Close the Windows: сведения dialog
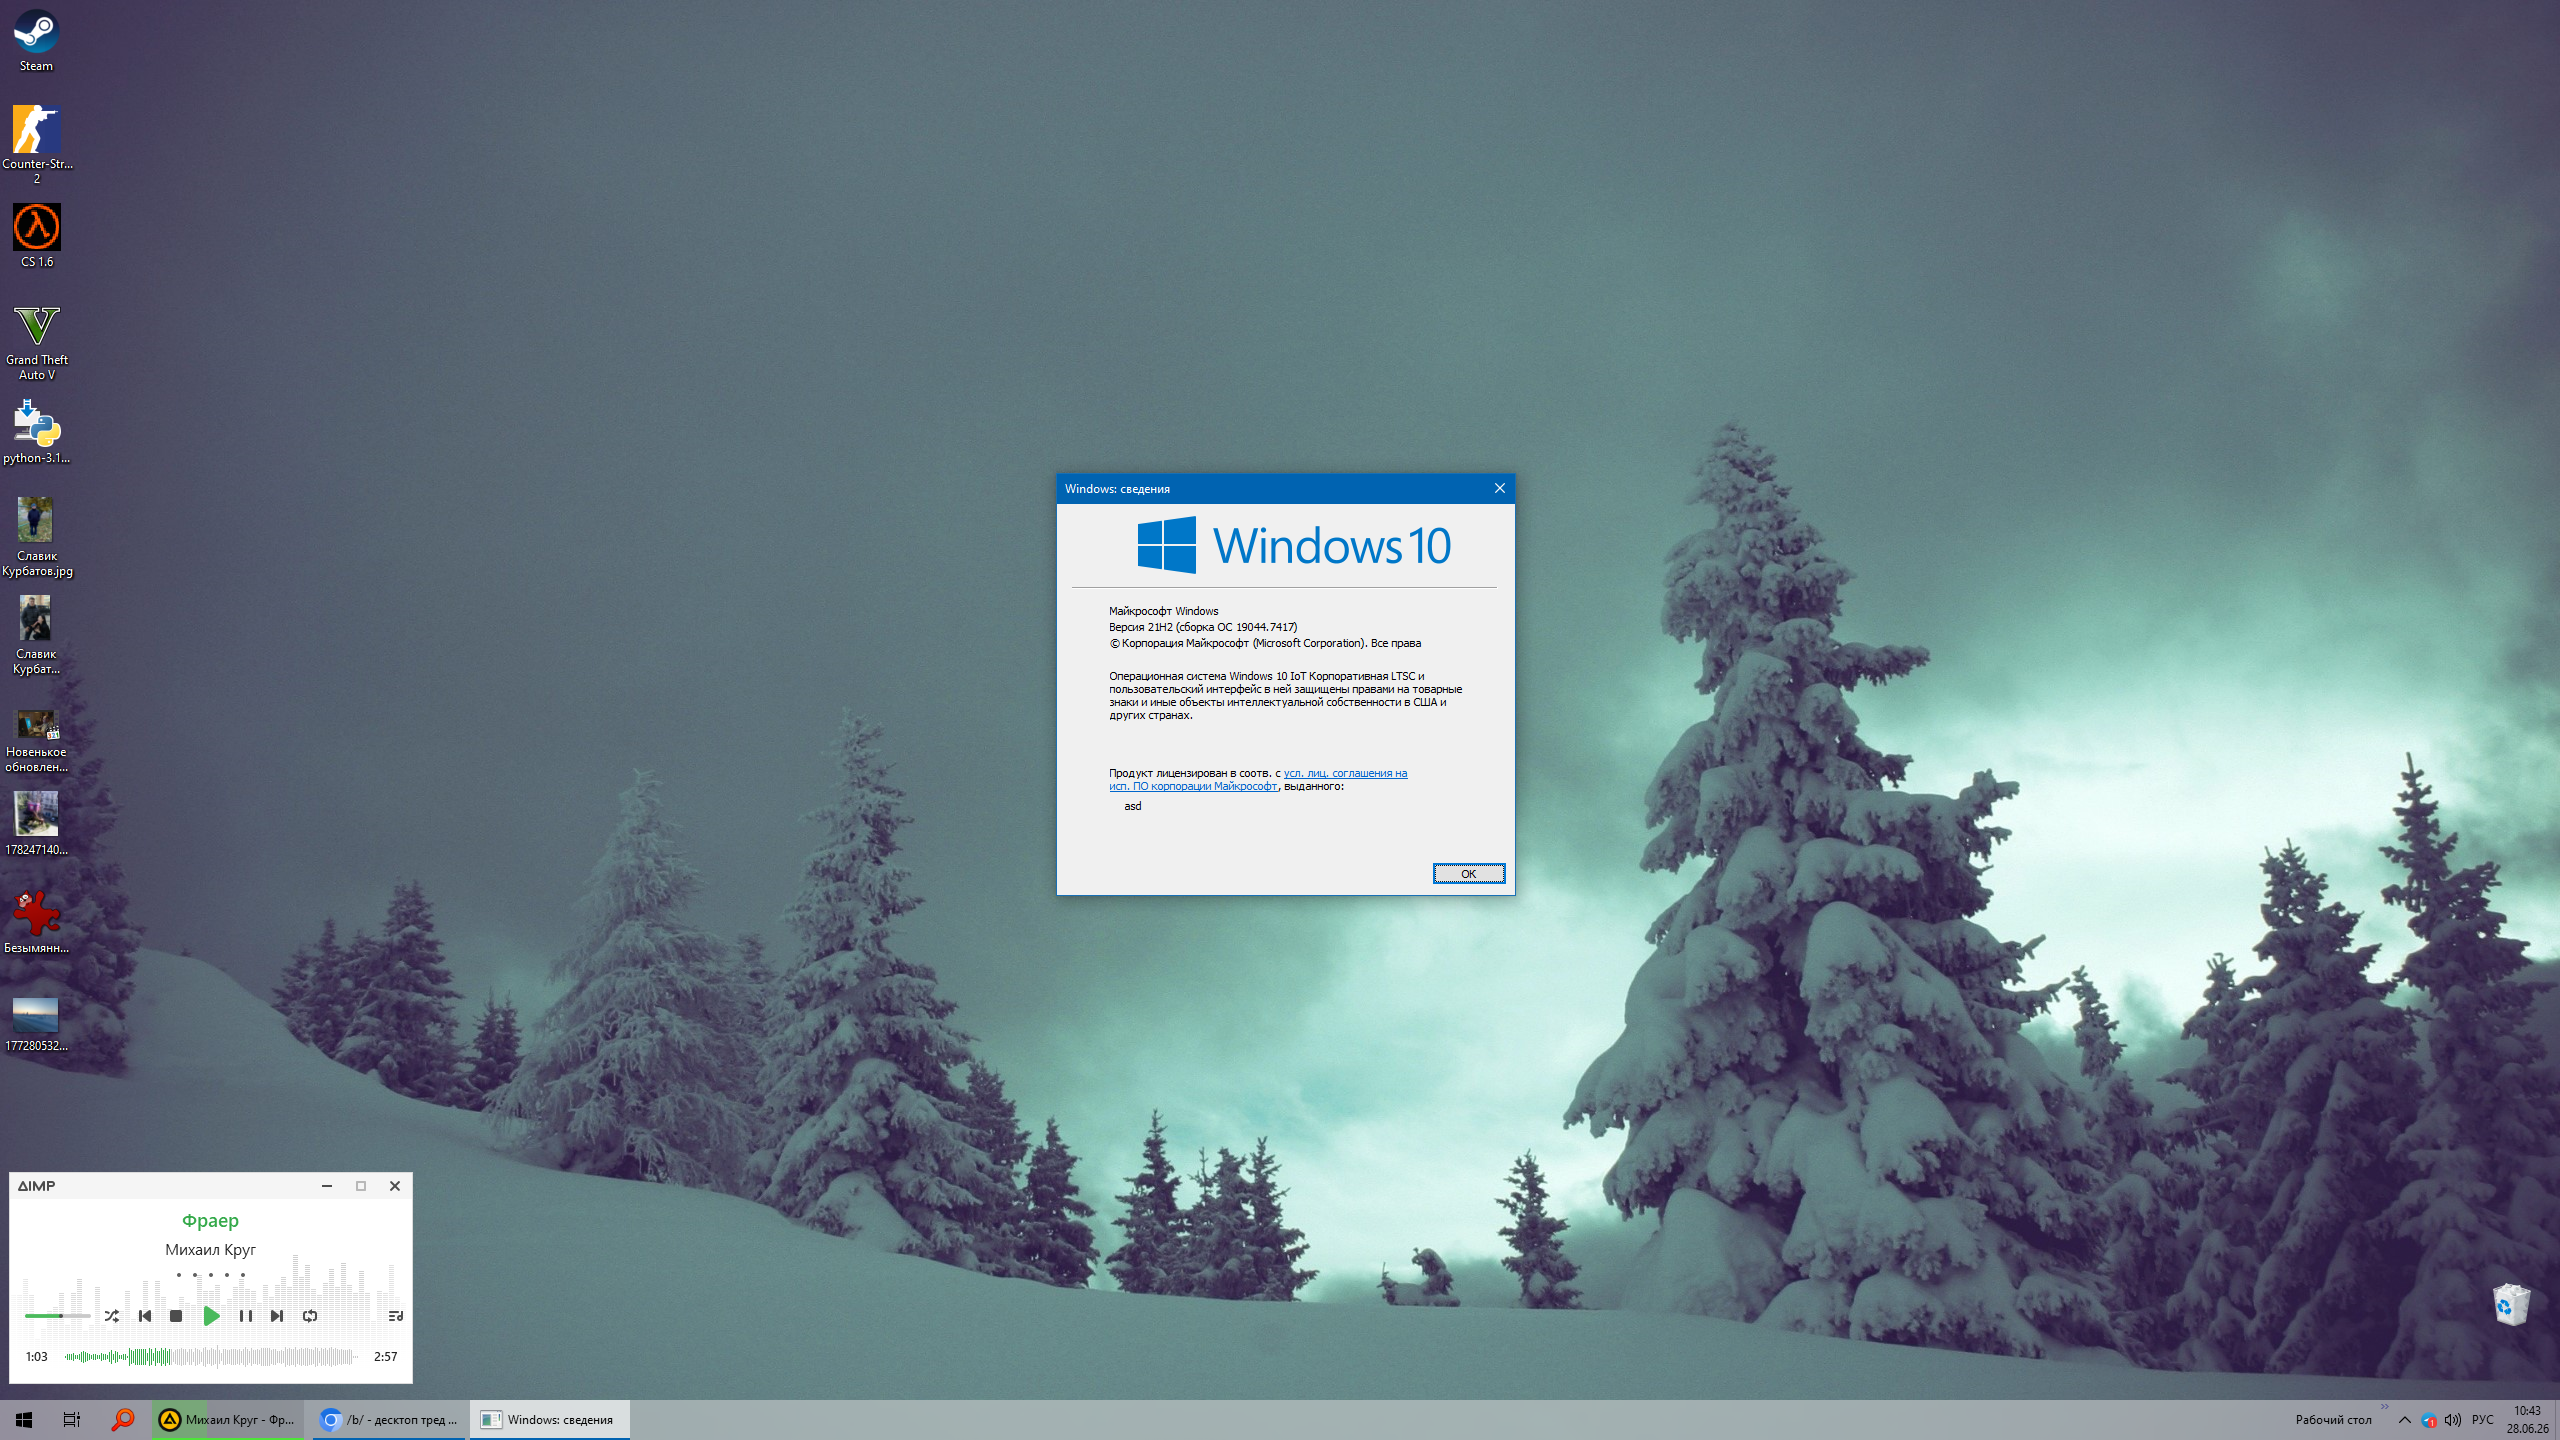This screenshot has width=2560, height=1440. [x=1500, y=488]
